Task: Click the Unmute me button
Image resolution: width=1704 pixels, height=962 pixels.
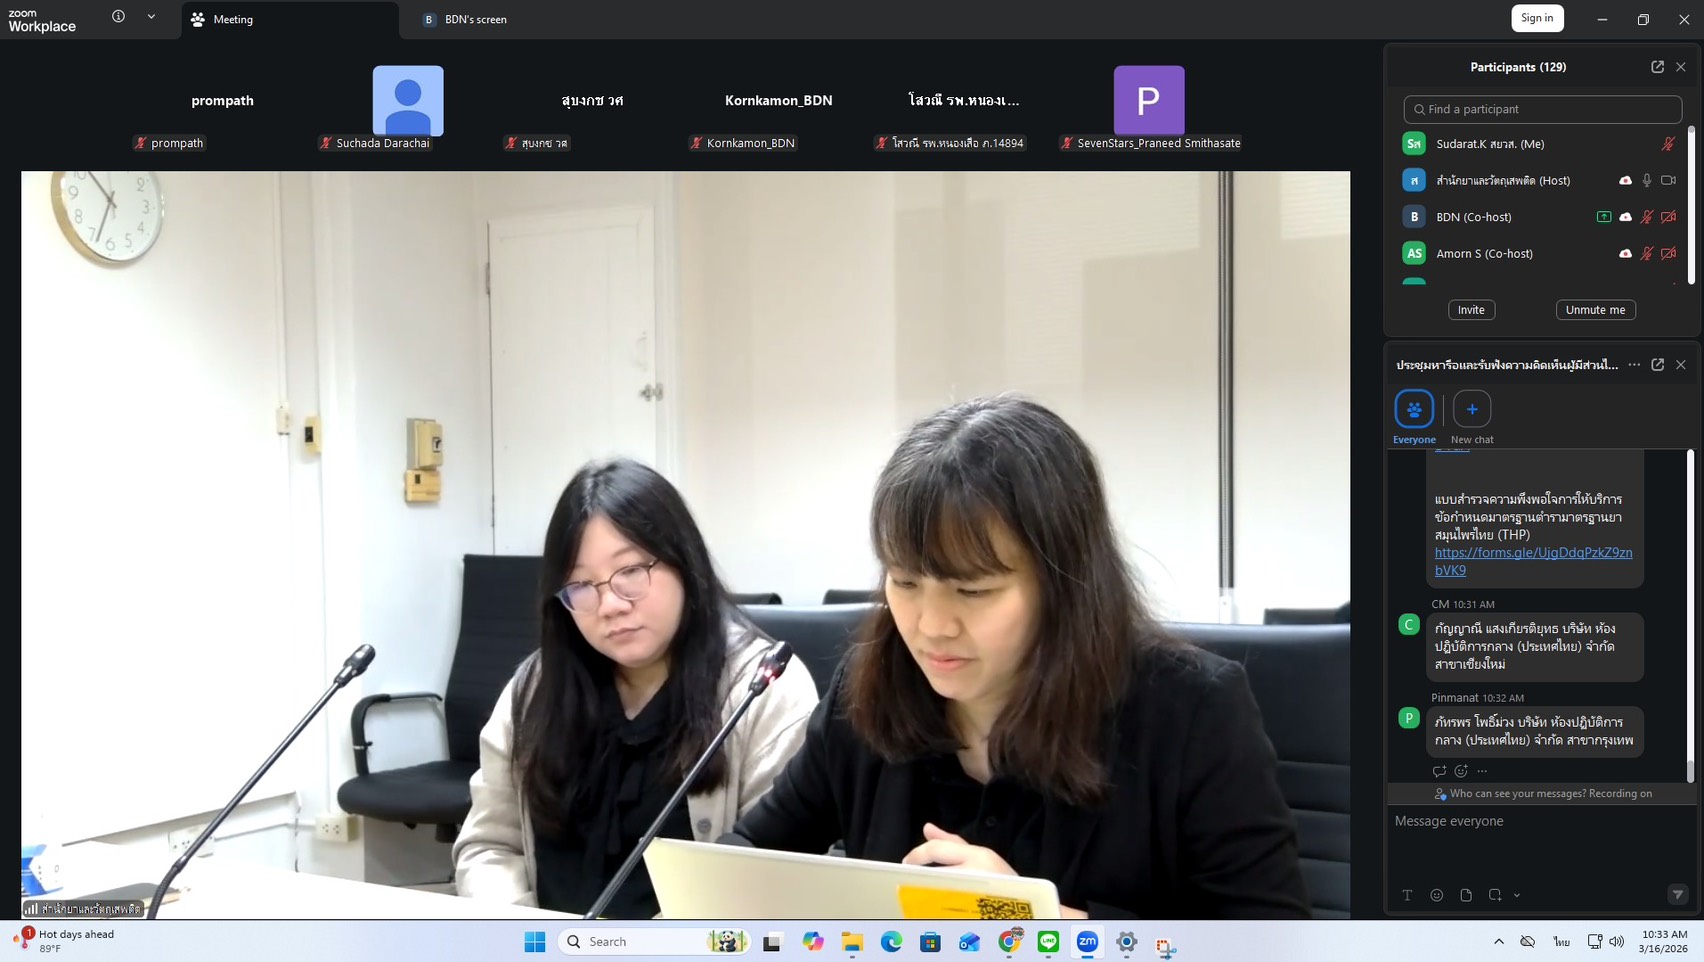Action: pyautogui.click(x=1595, y=310)
